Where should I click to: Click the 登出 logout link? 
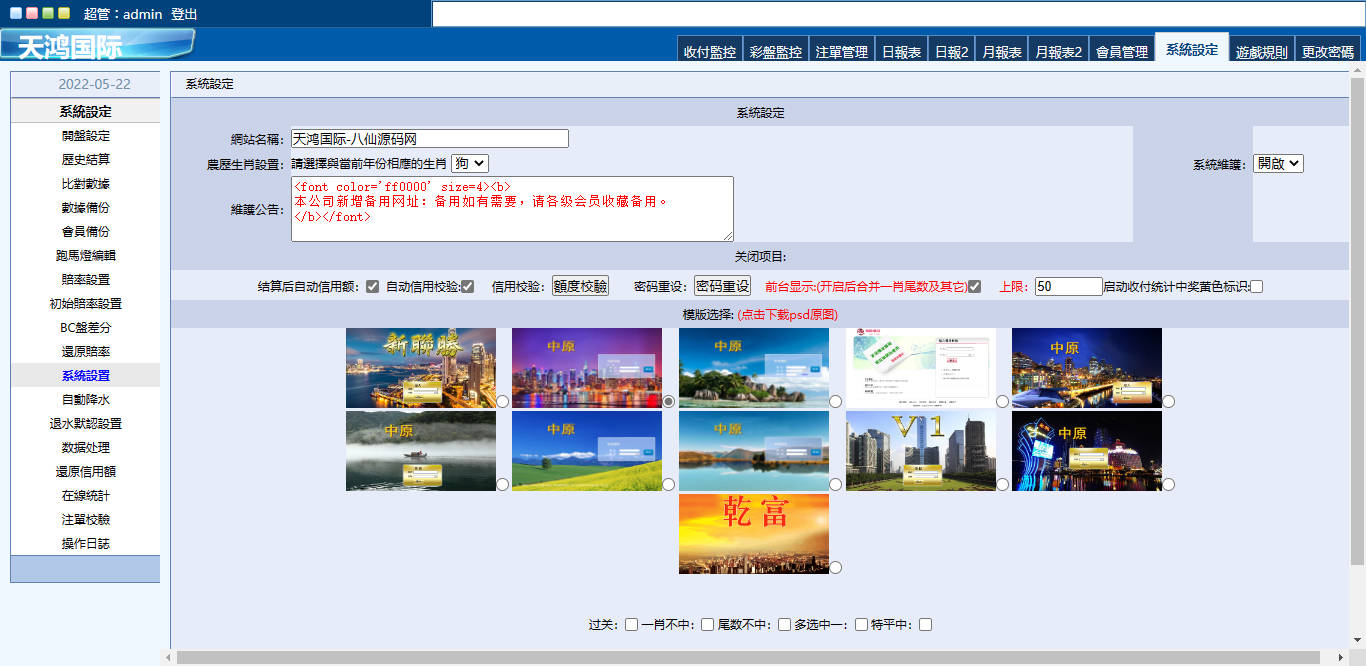pos(184,14)
